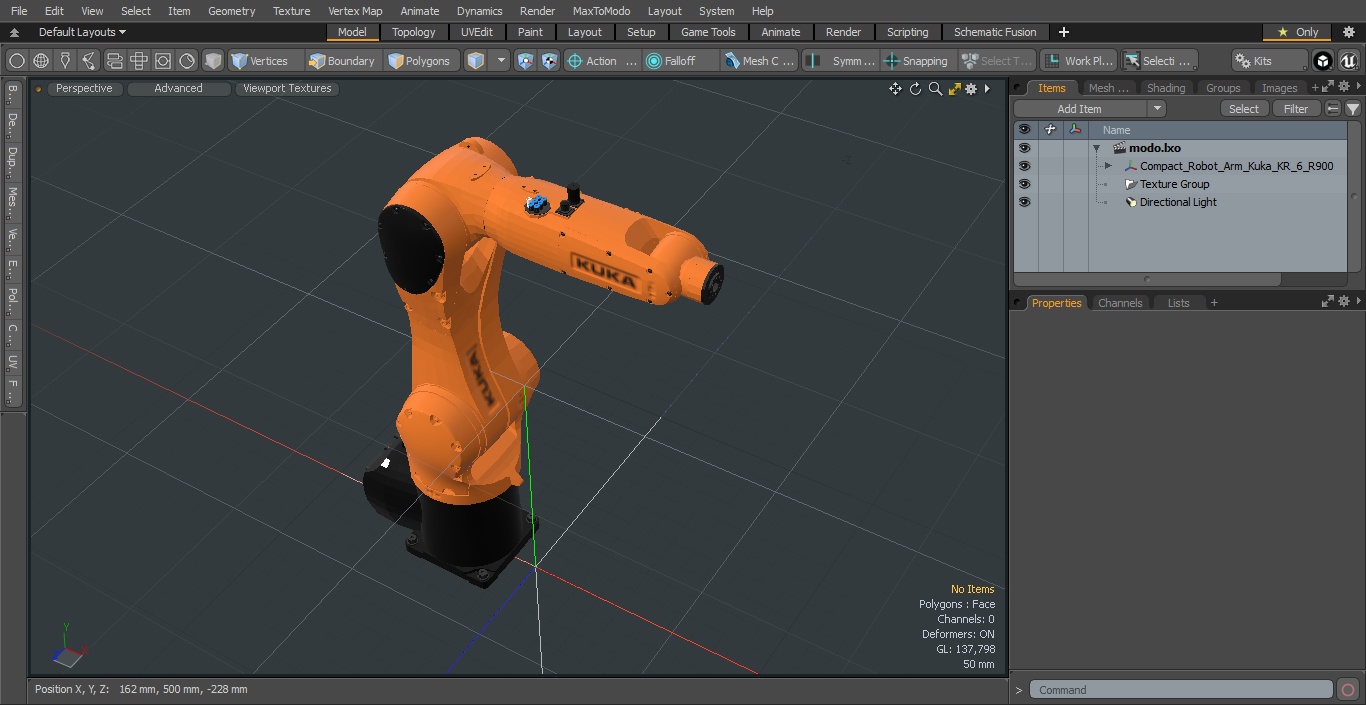Click the second blue pivot-selection icon
Viewport: 1366px width, 705px height.
[x=550, y=61]
